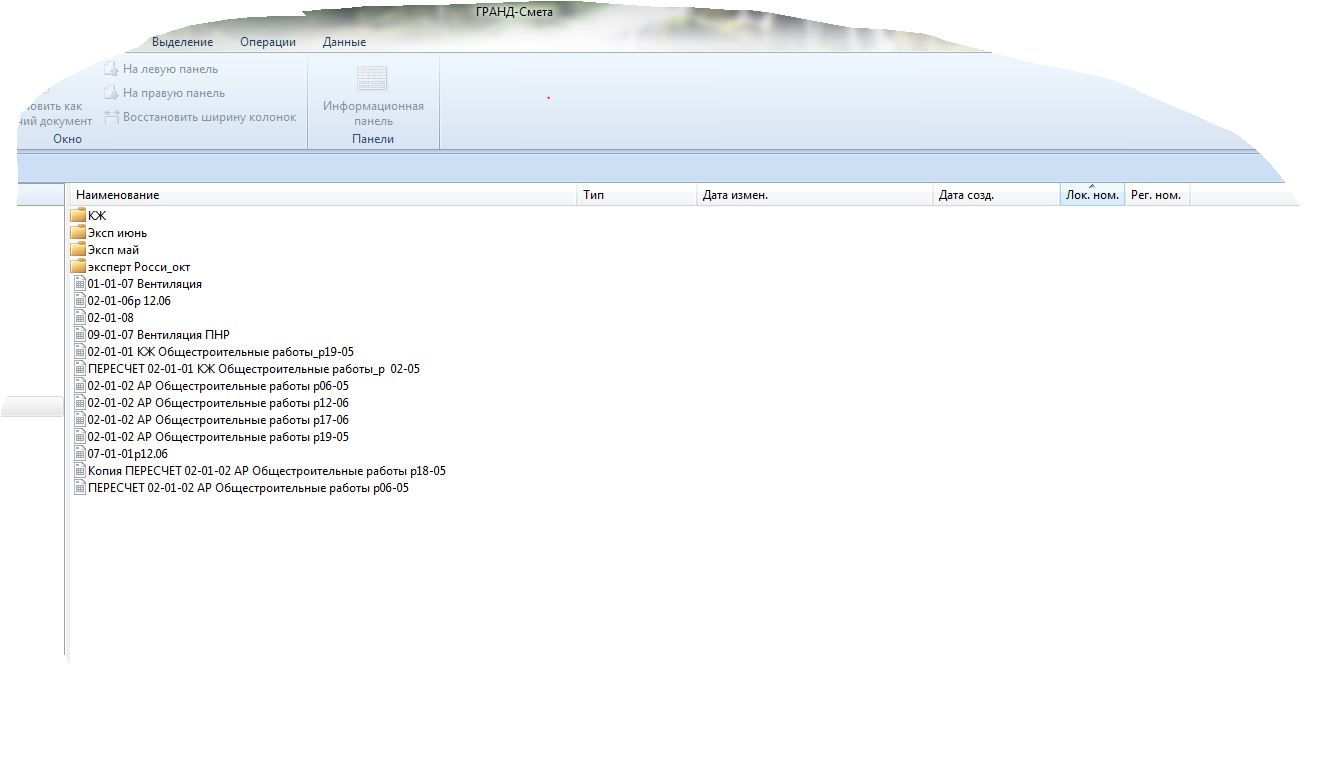Viewport: 1342px width, 766px height.
Task: Toggle the Информационная панель icon
Action: tap(373, 78)
